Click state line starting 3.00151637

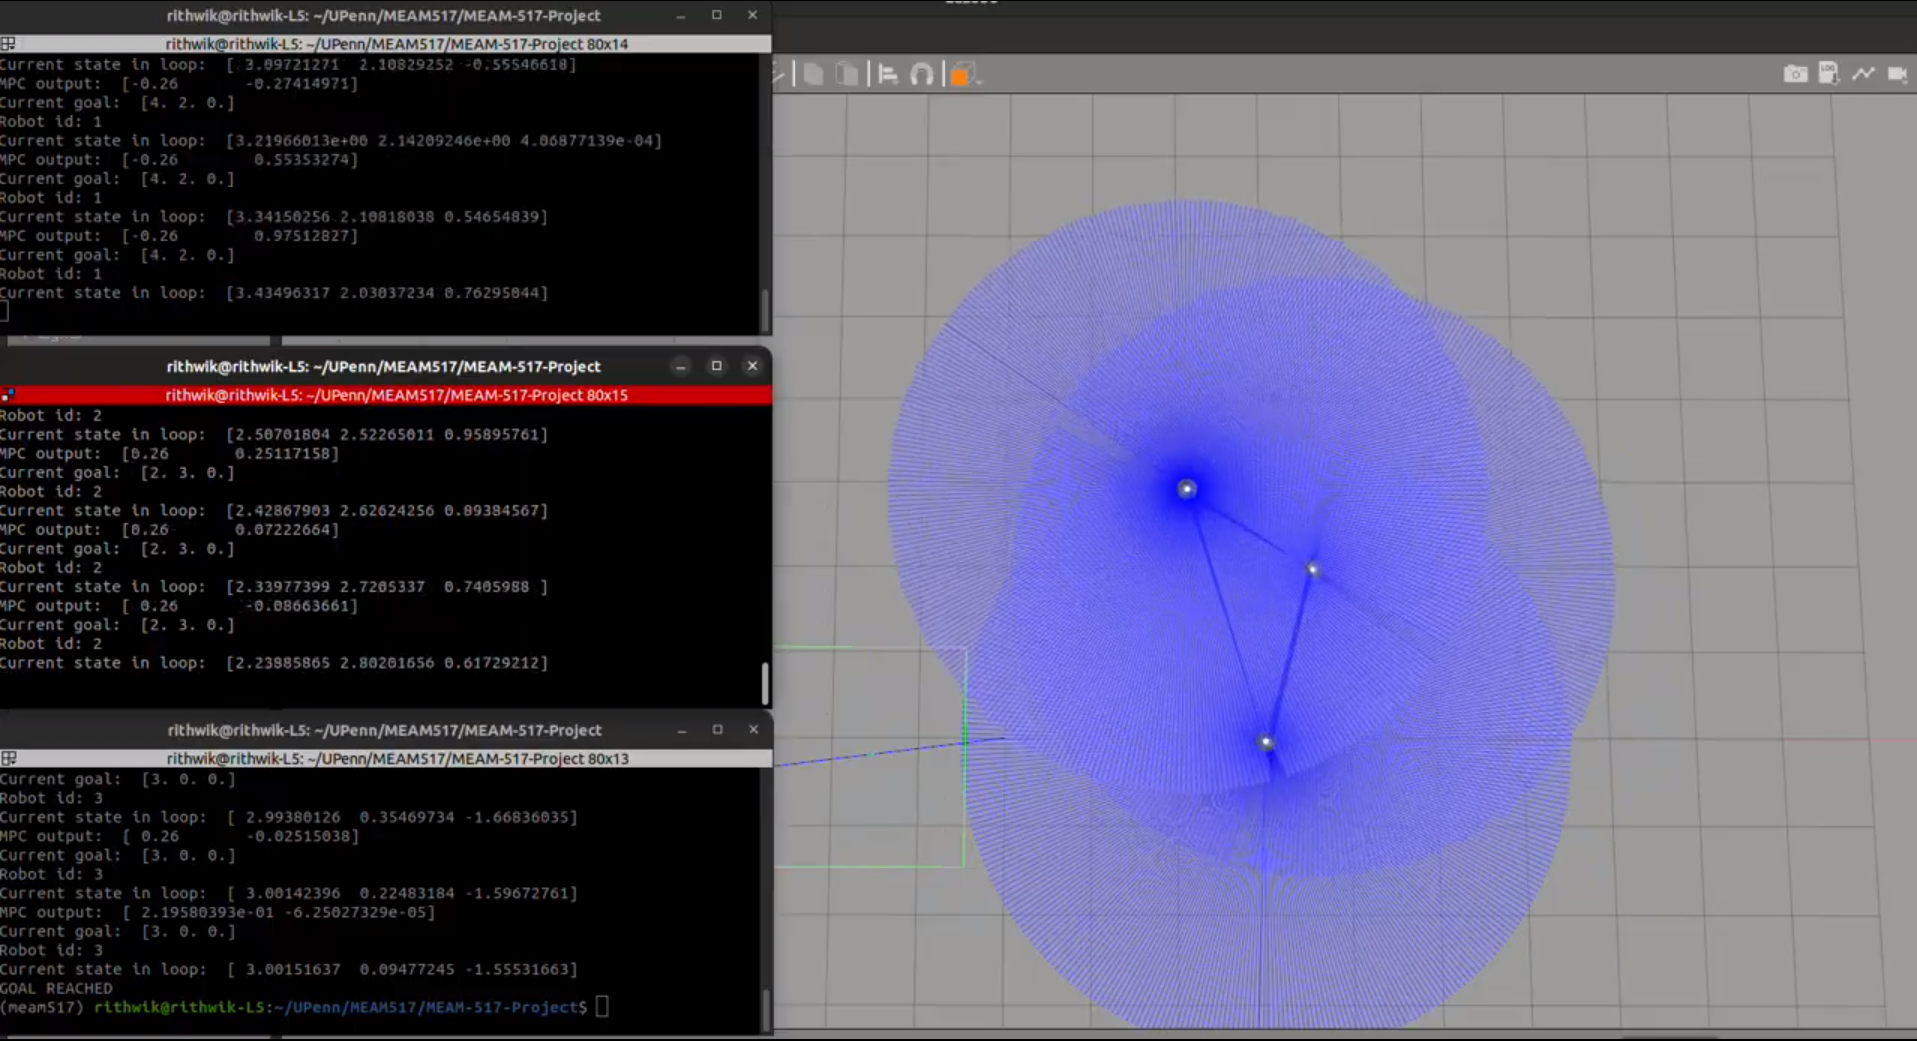pos(289,969)
